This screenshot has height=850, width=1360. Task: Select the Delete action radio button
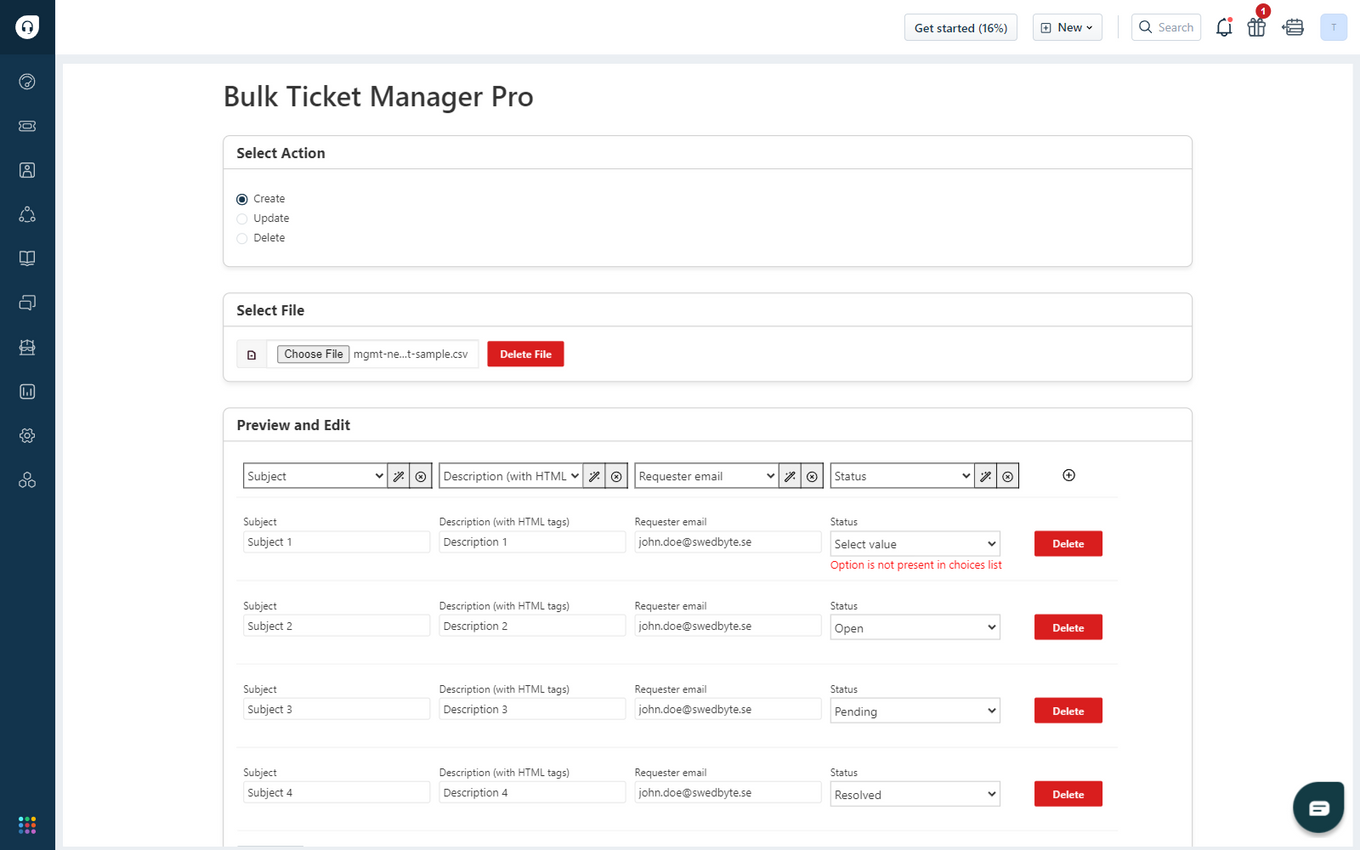point(241,238)
